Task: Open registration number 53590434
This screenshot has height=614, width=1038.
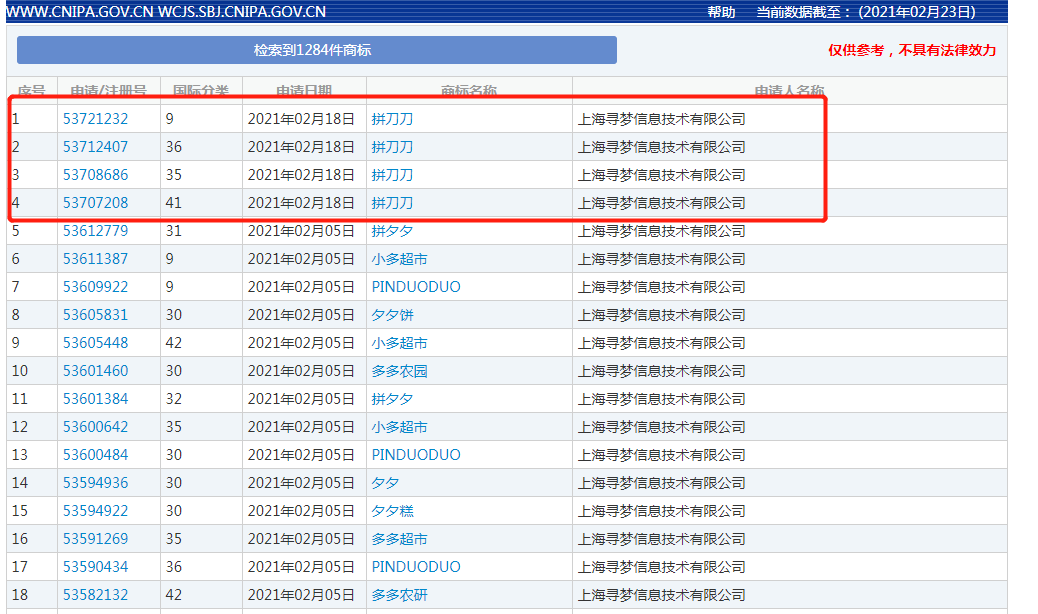Action: [95, 567]
